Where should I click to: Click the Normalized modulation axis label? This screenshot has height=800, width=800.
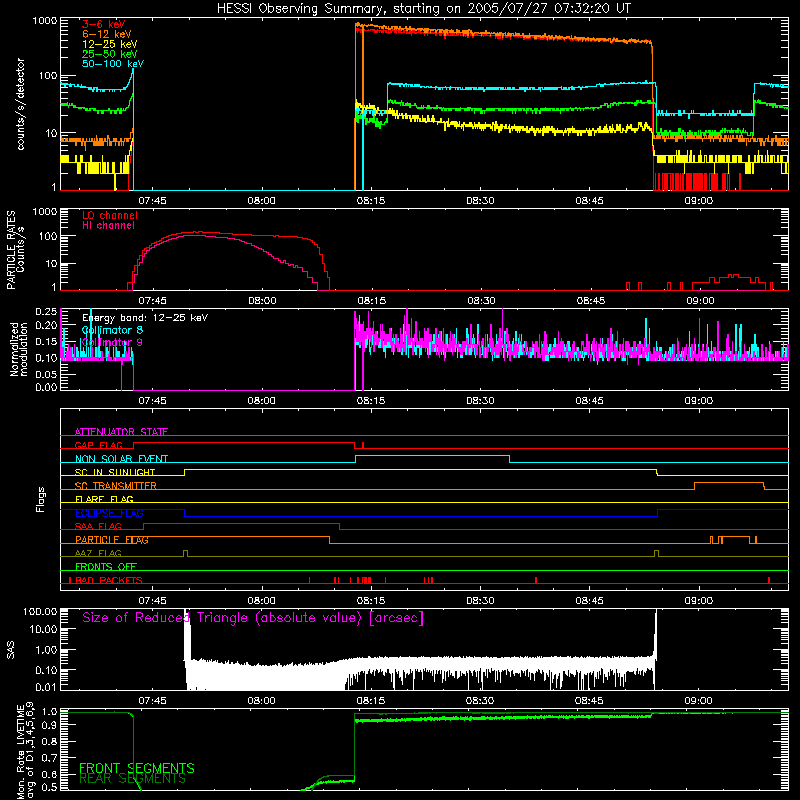tap(18, 349)
